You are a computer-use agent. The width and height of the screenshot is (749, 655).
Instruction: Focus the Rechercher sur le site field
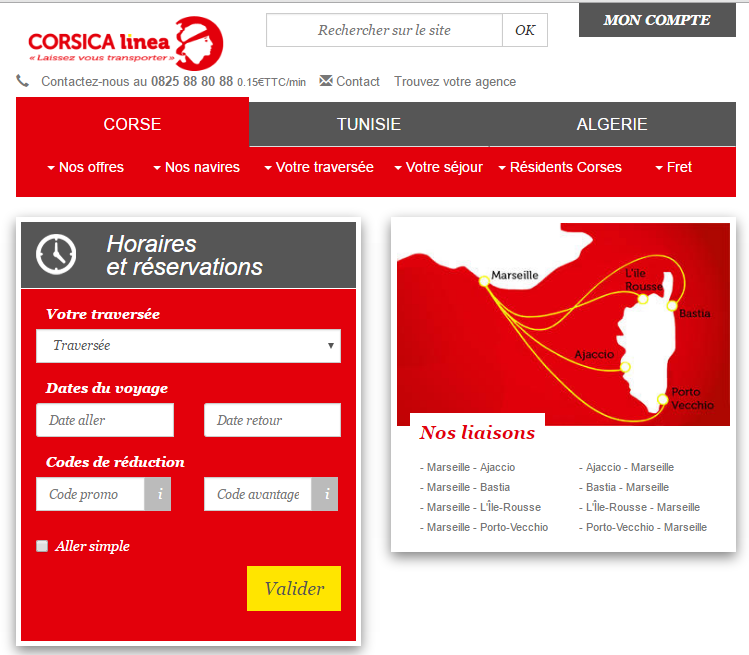pos(384,30)
